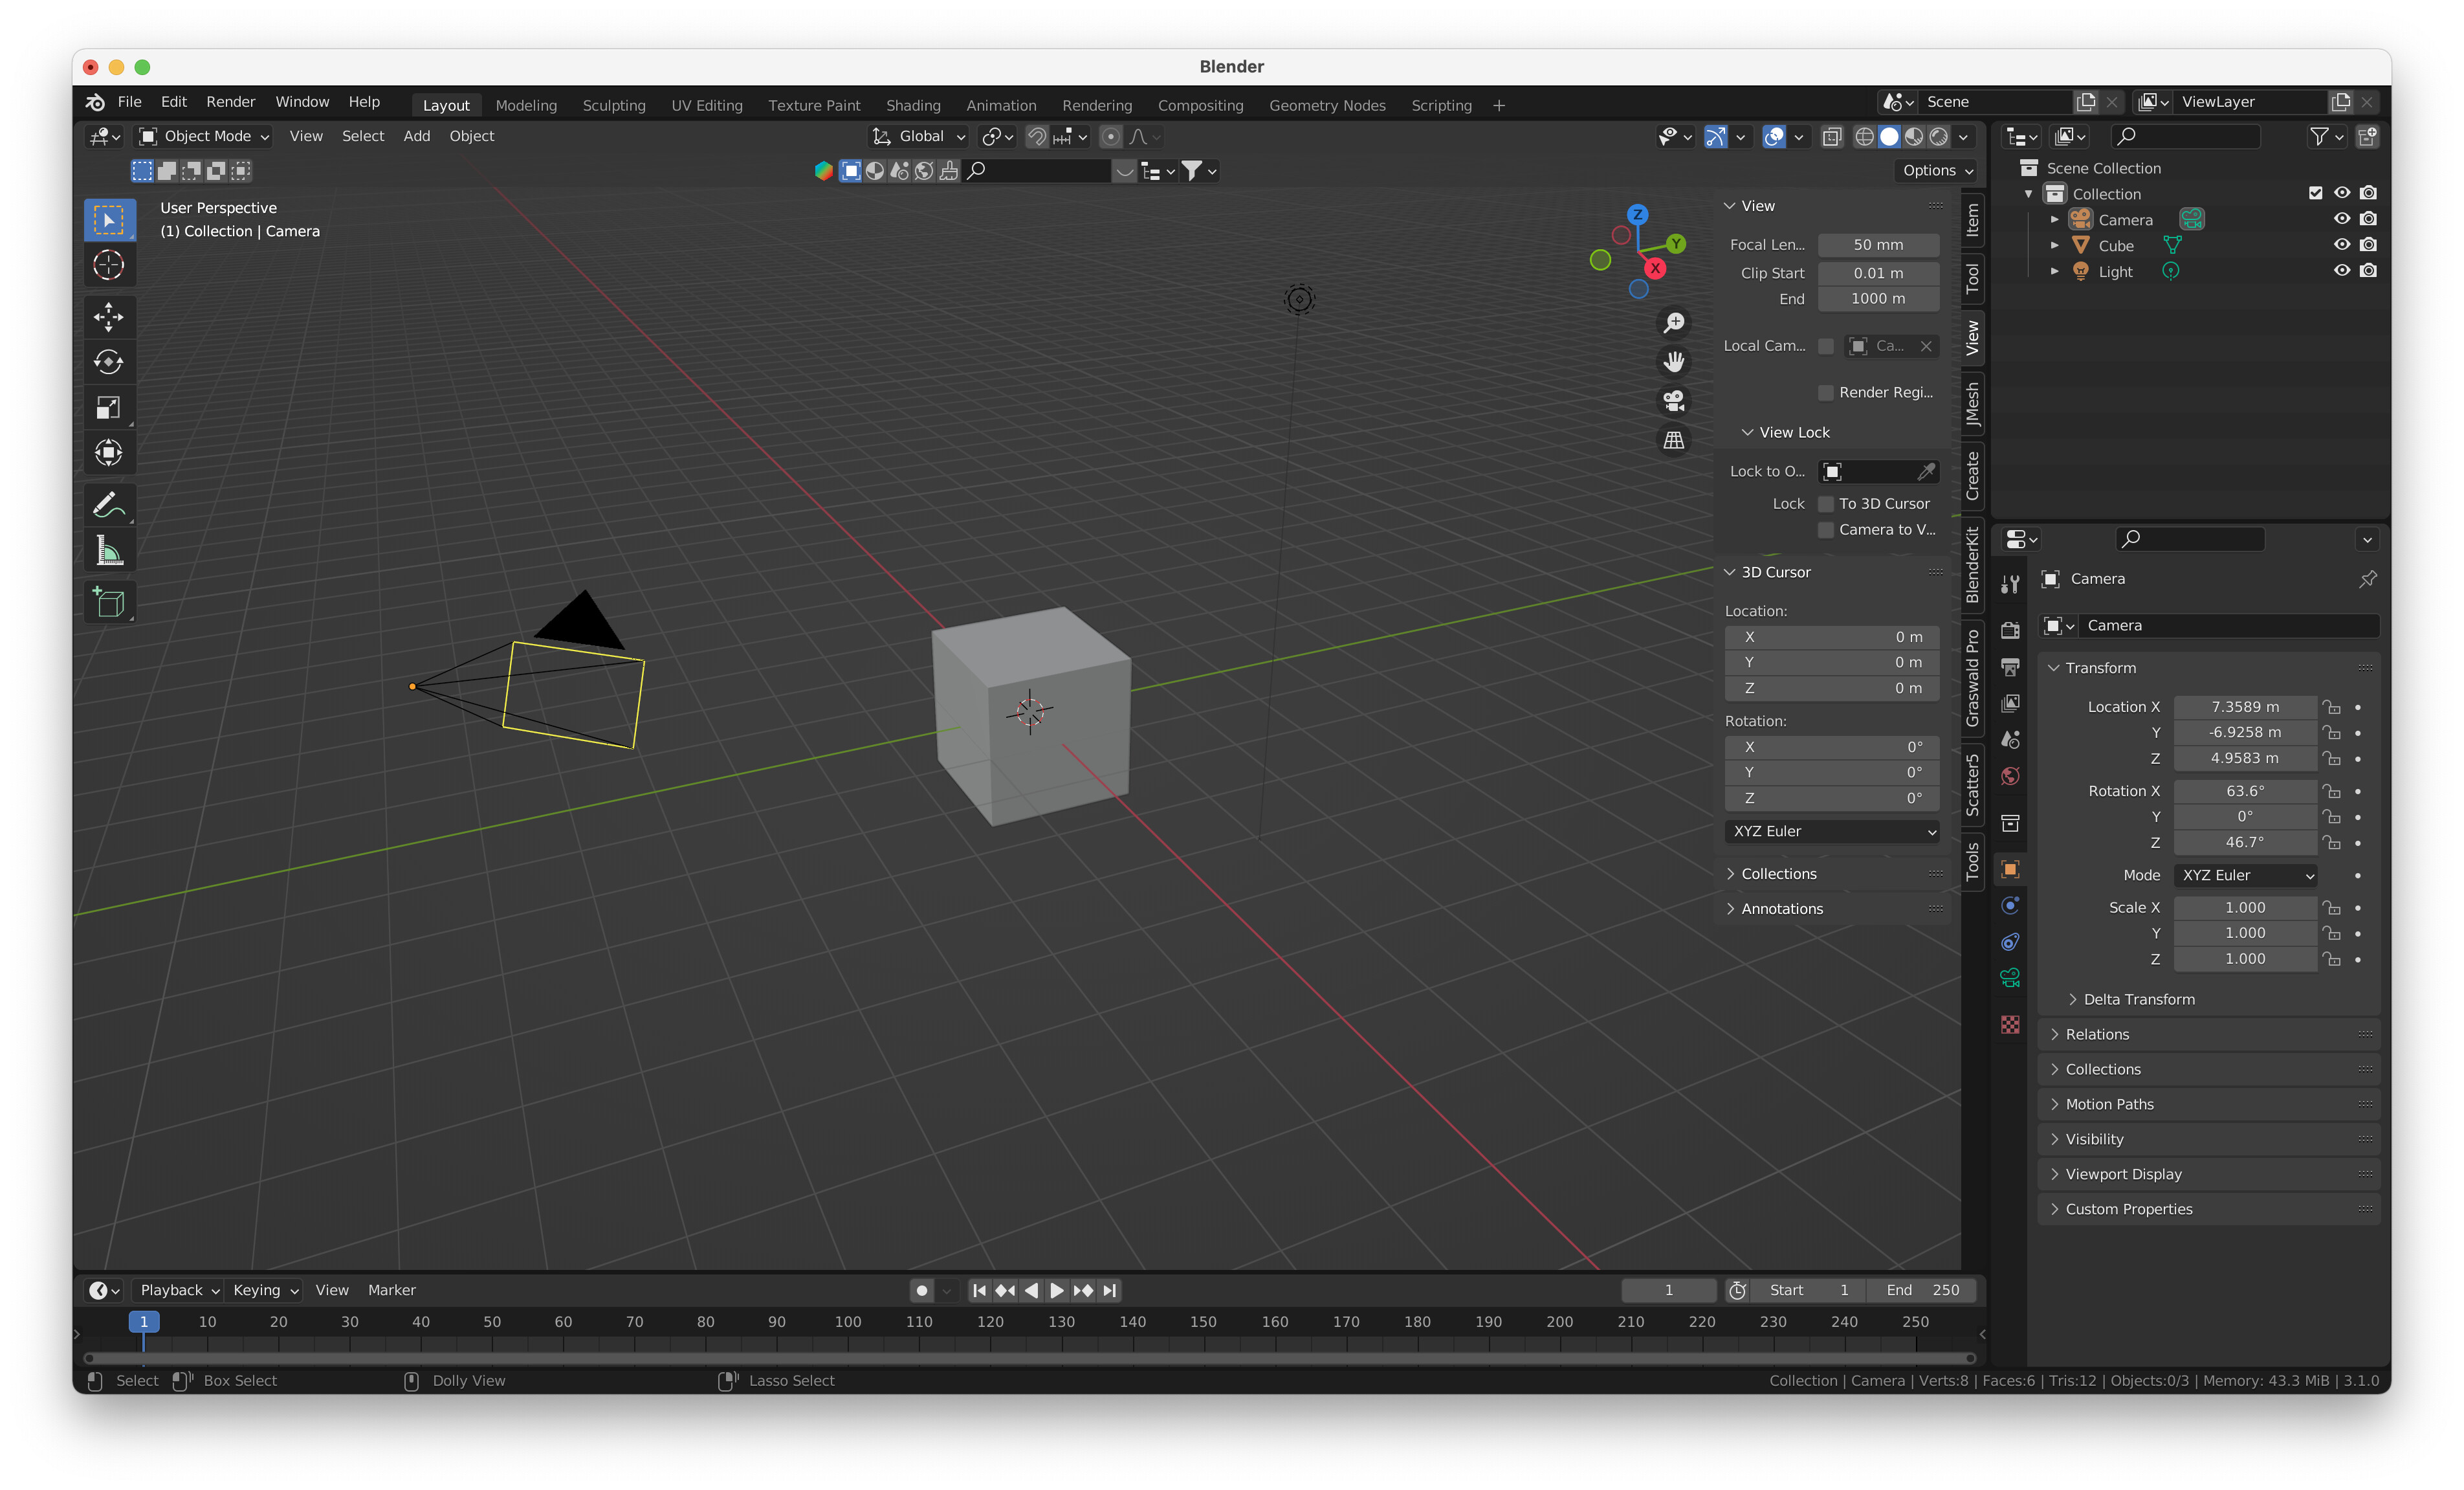Image resolution: width=2464 pixels, height=1490 pixels.
Task: Open Playback popover in timeline
Action: click(x=179, y=1290)
